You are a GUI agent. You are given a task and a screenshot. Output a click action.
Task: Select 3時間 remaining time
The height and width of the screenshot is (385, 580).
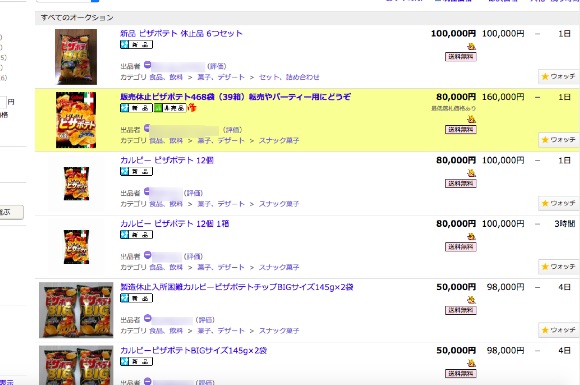pos(564,224)
